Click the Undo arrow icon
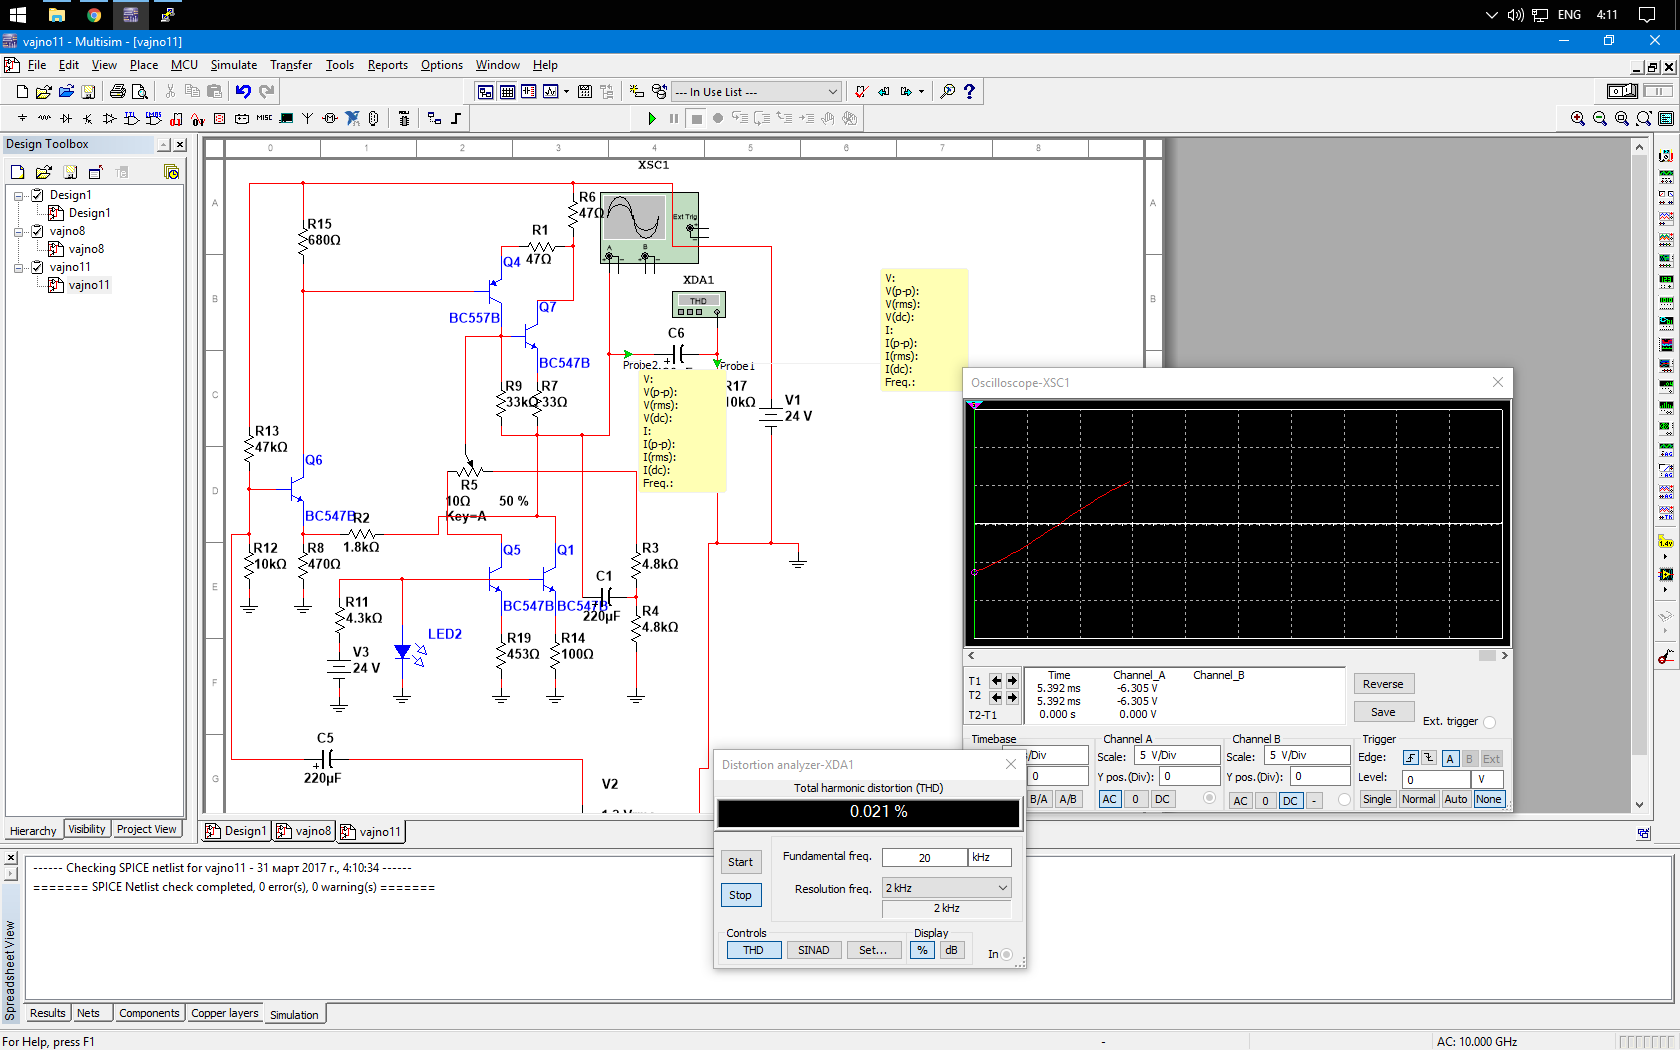 click(243, 92)
